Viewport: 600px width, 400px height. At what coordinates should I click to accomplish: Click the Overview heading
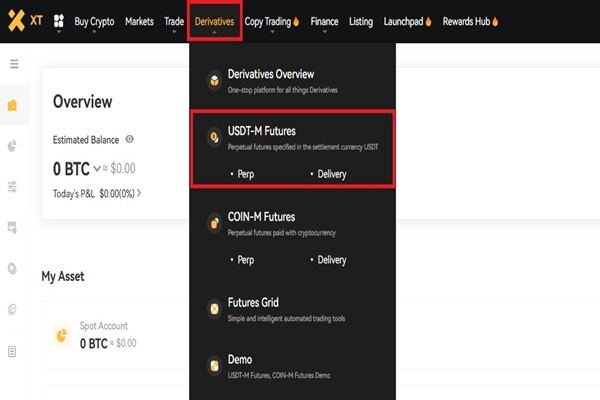click(x=83, y=102)
